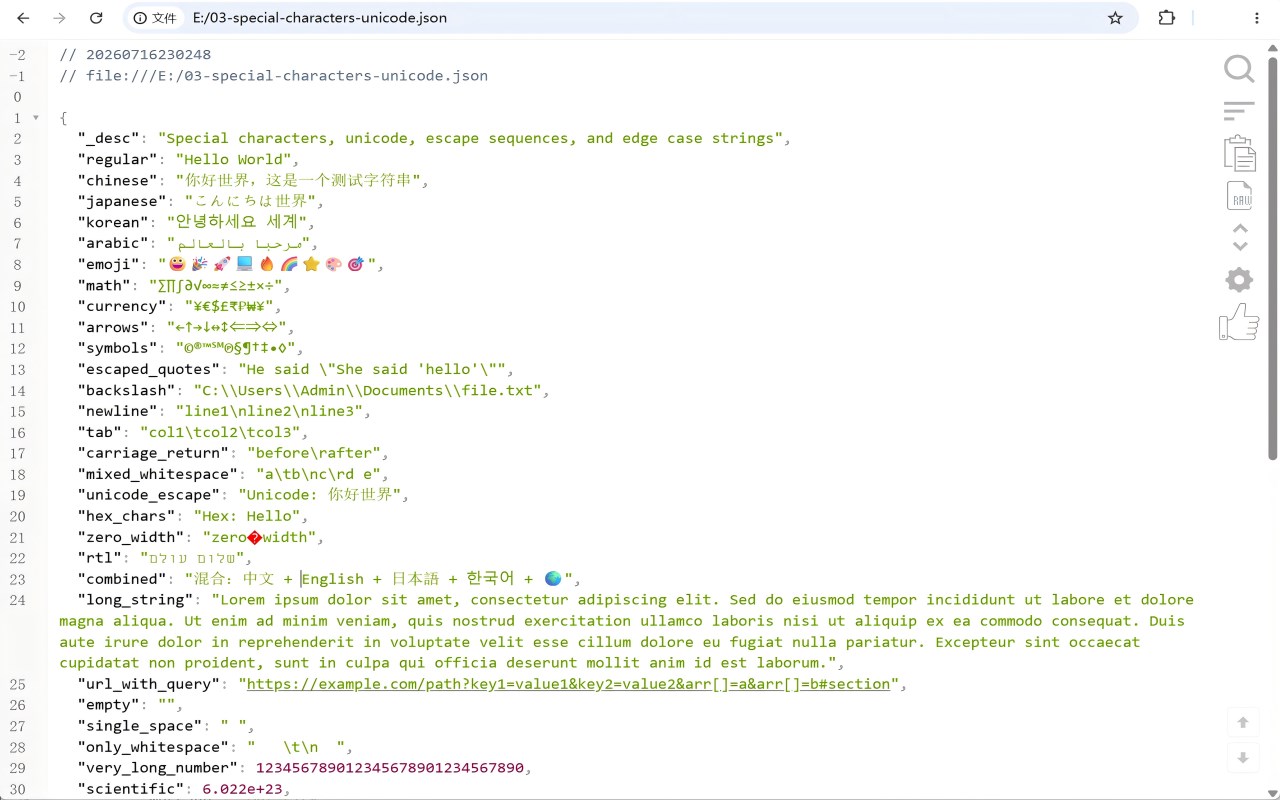Collapse the root object at line 1

pos(36,118)
